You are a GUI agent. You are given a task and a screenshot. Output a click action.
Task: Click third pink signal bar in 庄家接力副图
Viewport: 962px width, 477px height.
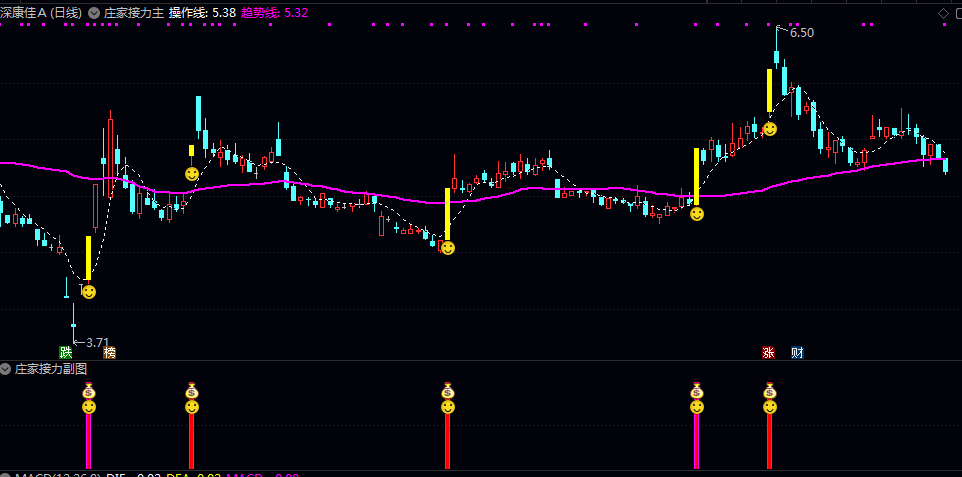tap(447, 441)
